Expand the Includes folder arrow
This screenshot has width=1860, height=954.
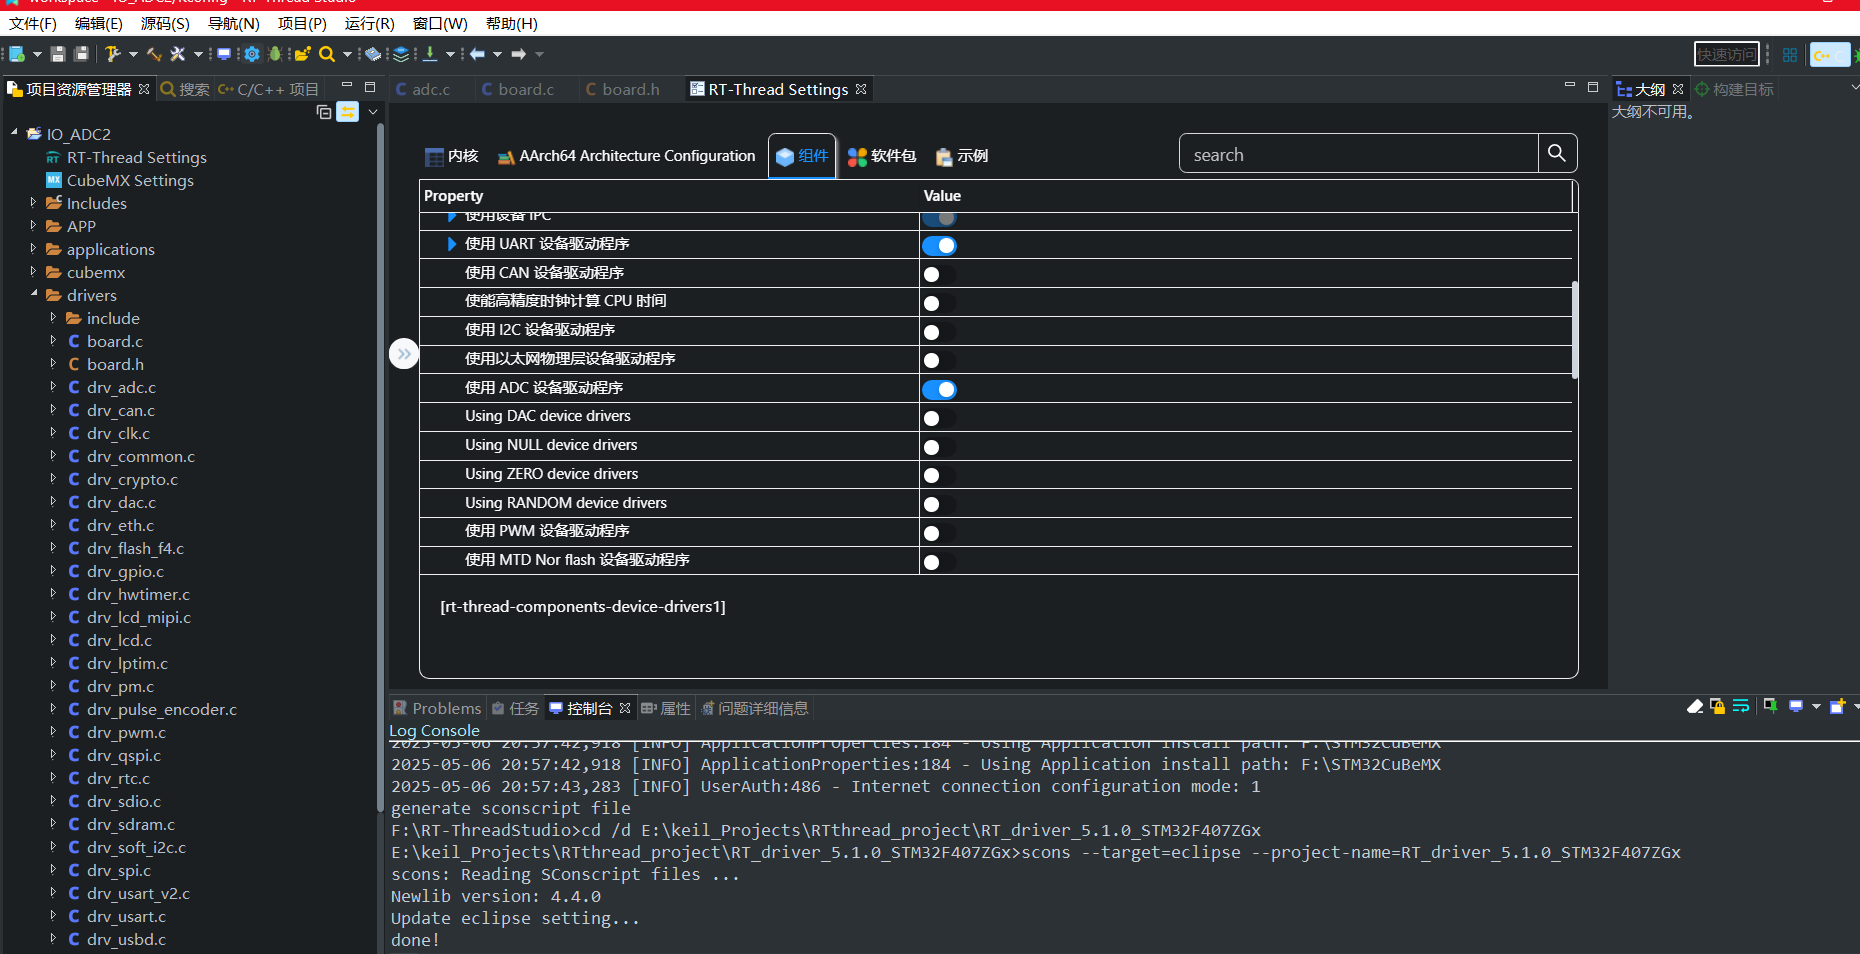[x=33, y=202]
